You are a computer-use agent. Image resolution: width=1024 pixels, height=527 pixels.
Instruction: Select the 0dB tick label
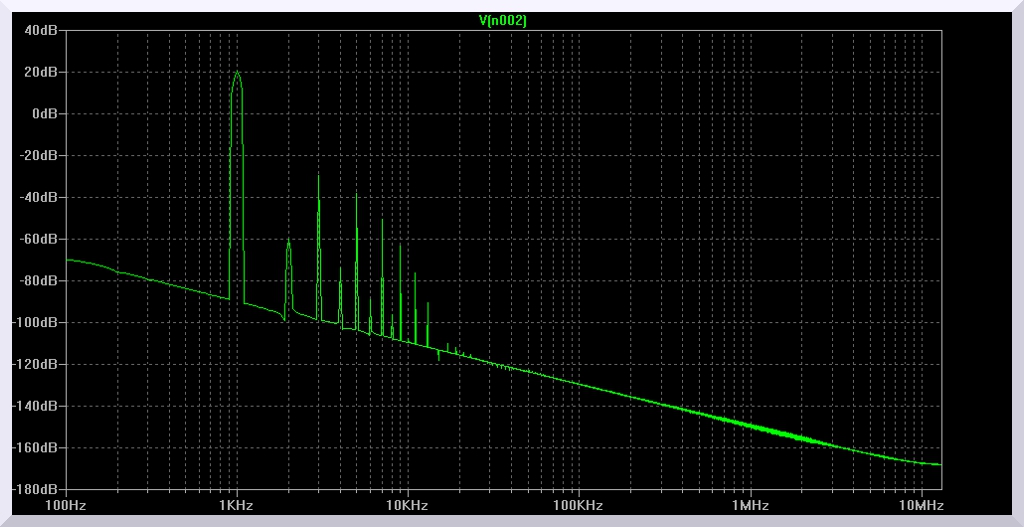47,114
